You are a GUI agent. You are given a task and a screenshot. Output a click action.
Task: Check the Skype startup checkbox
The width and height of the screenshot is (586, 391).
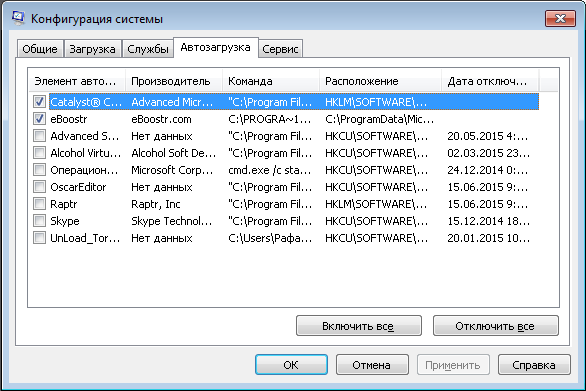(x=39, y=221)
